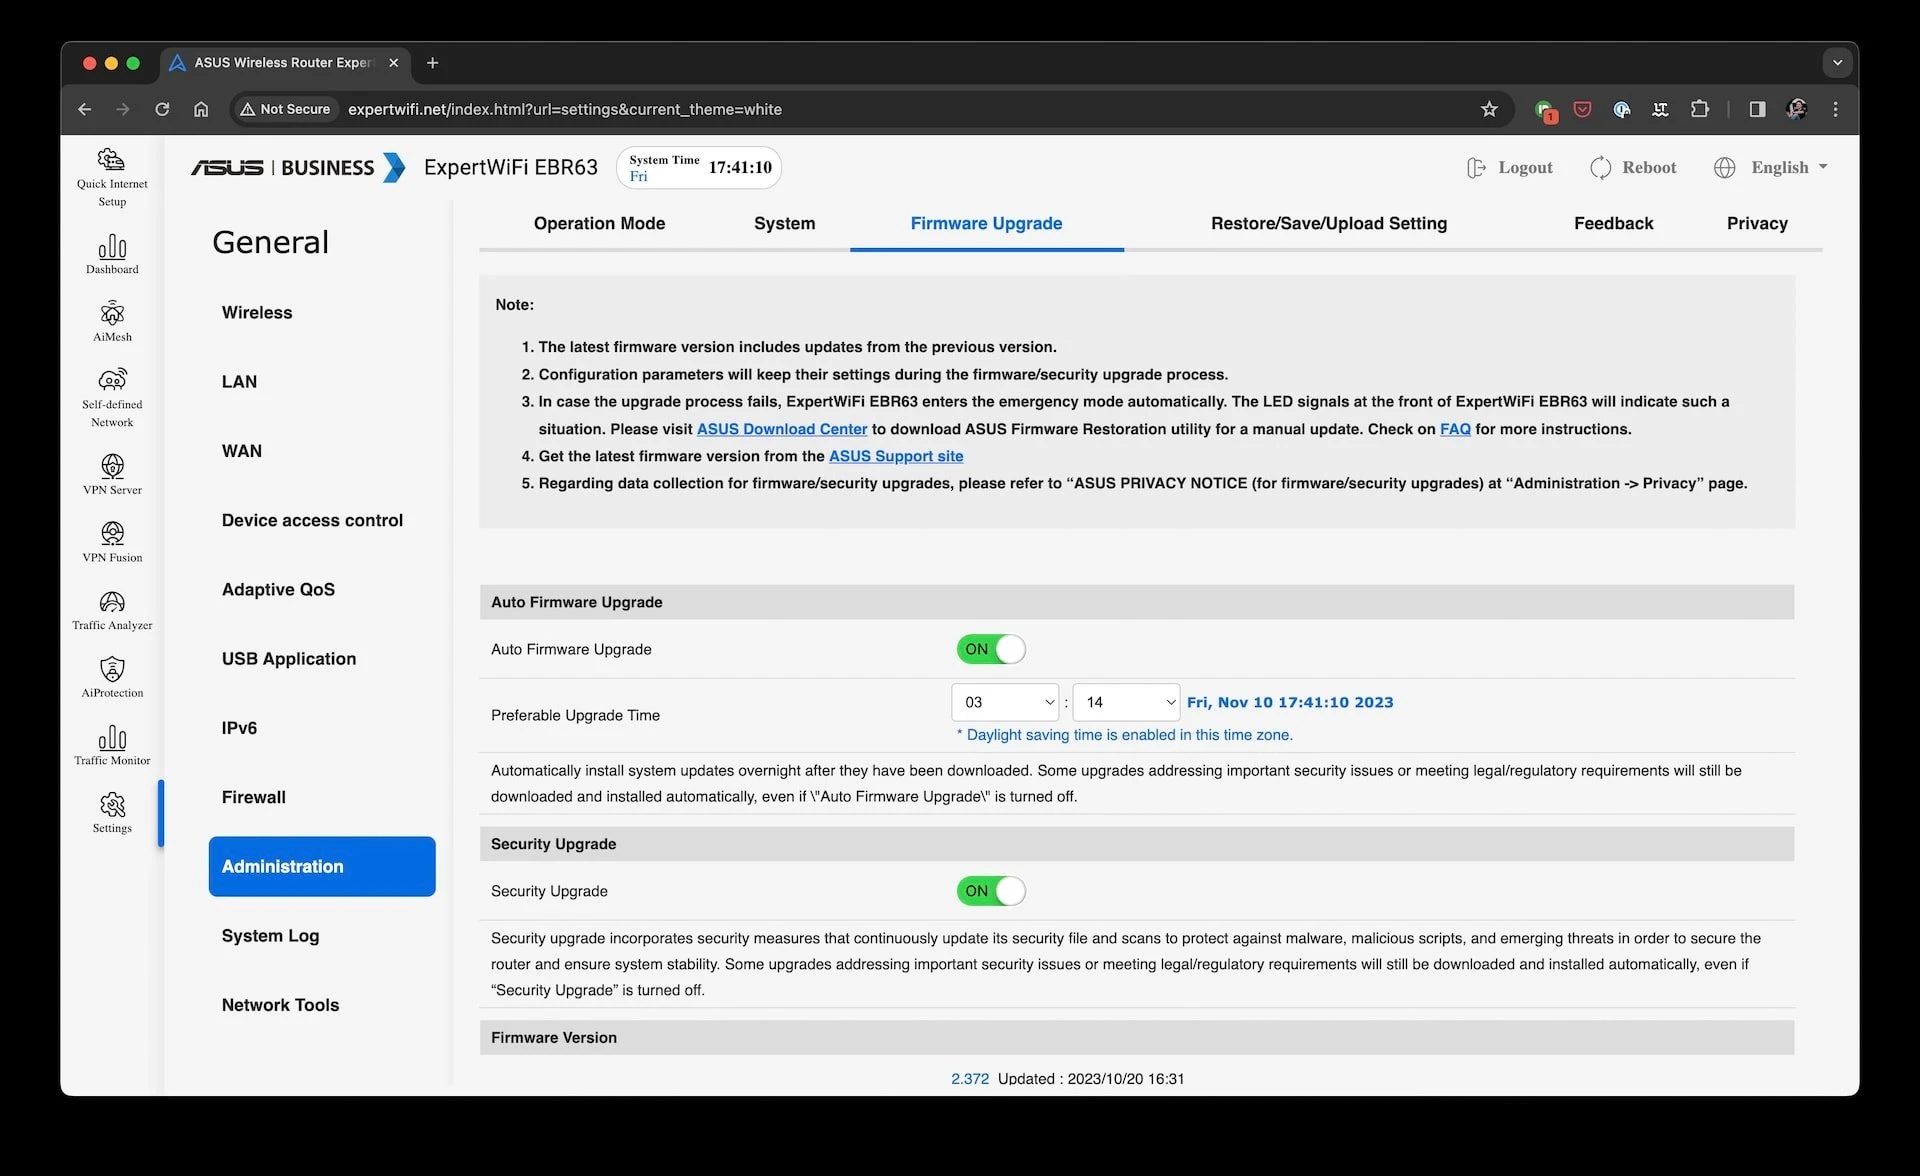Open the ASUS Support site link
The height and width of the screenshot is (1176, 1920).
coord(896,456)
